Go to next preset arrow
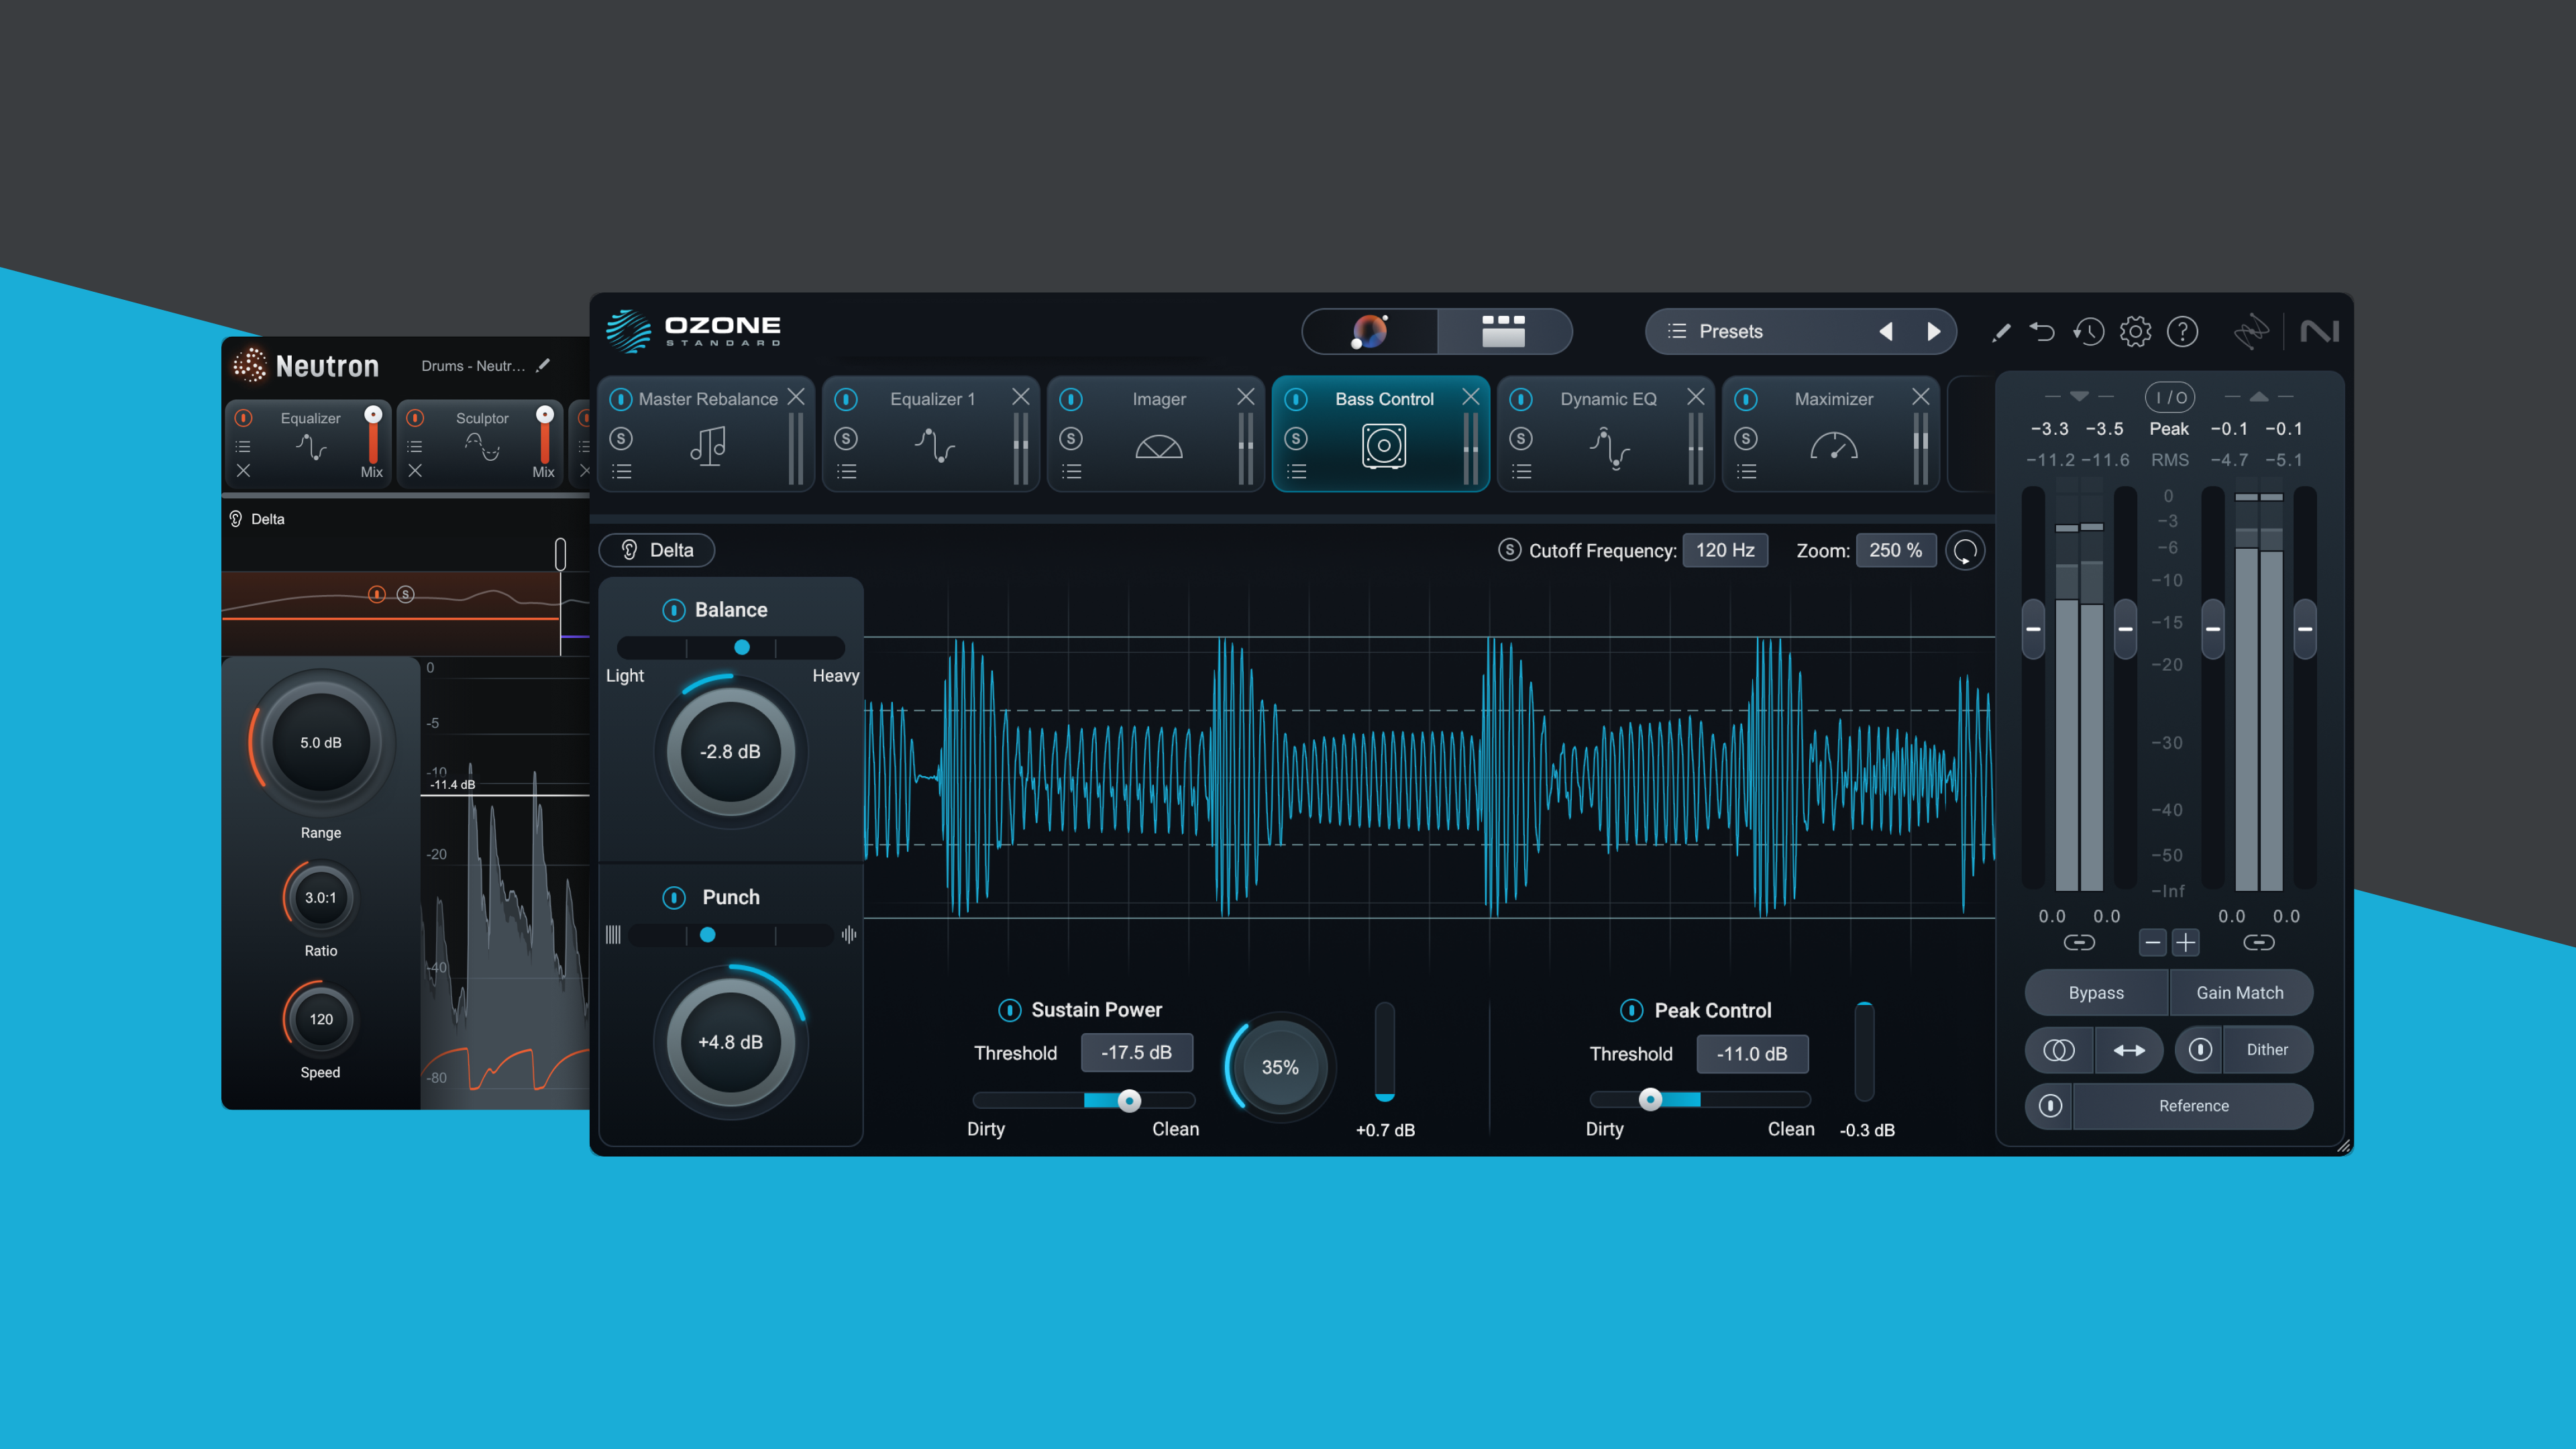Screen dimensions: 2576x1449 click(1933, 331)
